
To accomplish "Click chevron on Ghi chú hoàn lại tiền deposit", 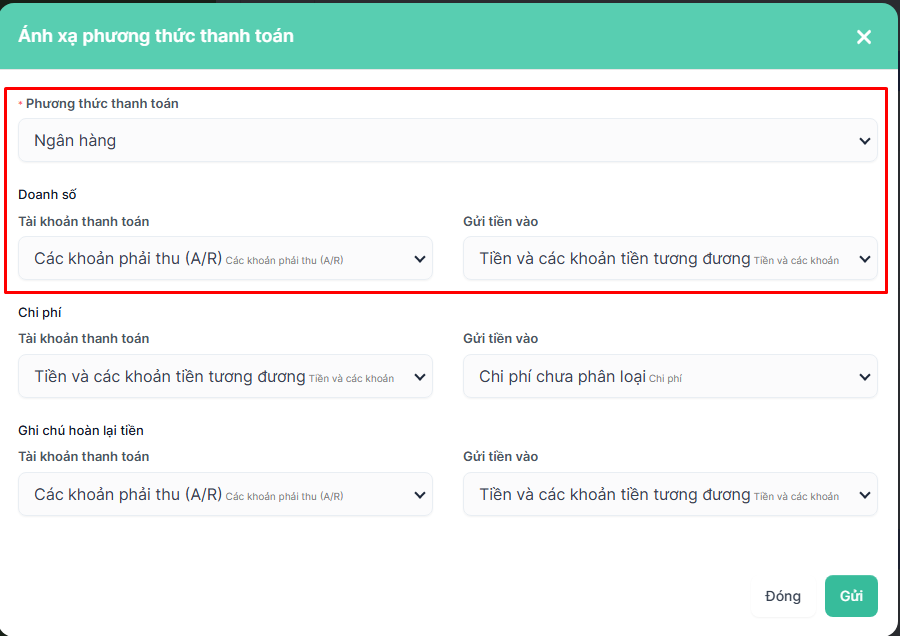I will pos(865,495).
